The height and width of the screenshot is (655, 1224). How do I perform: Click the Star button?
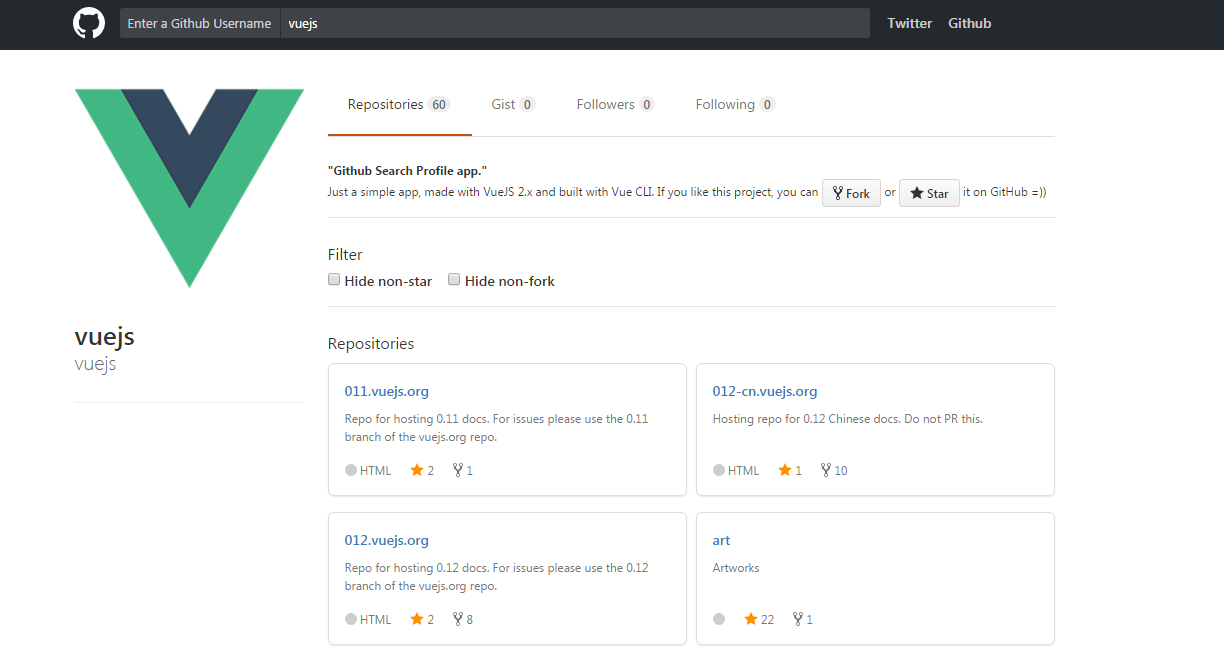(x=929, y=193)
